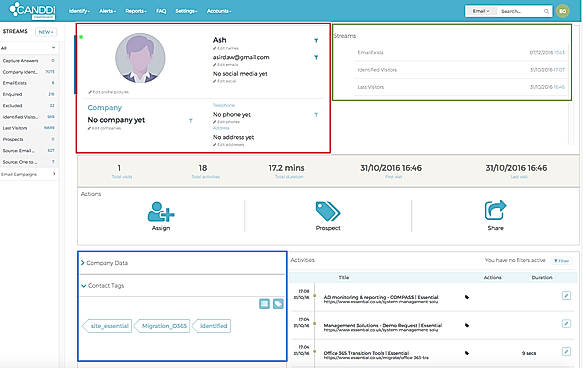Open the Alerts menu
This screenshot has width=583, height=368.
[107, 11]
